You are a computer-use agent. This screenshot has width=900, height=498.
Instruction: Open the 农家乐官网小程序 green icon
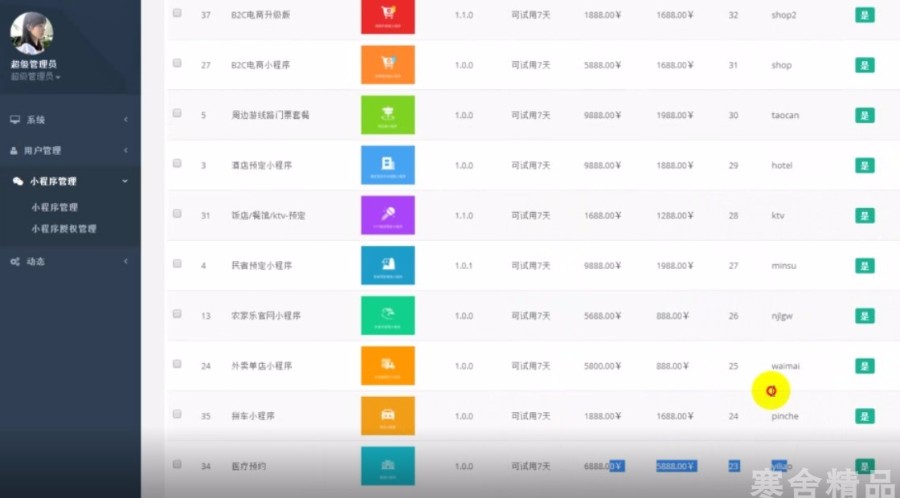[387, 316]
